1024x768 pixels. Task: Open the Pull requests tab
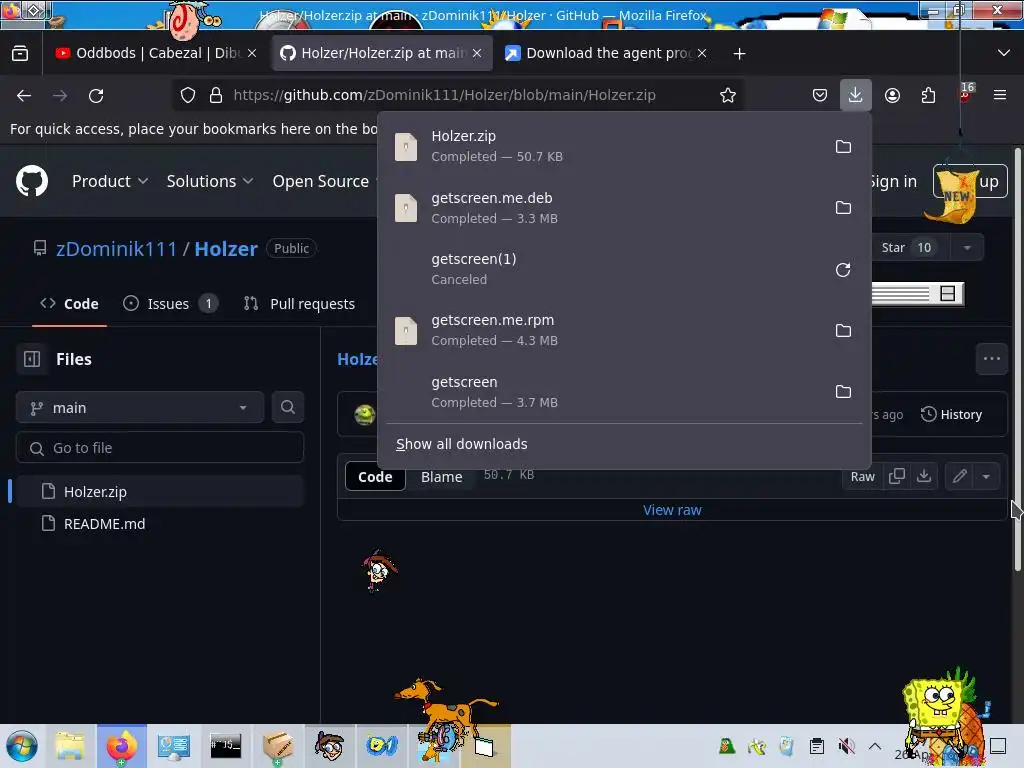point(300,304)
